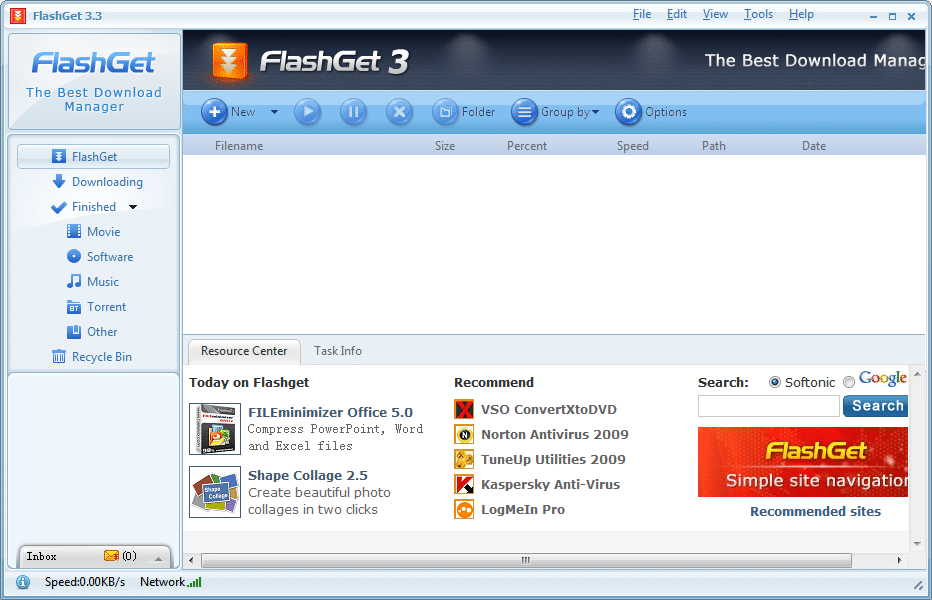The height and width of the screenshot is (600, 932).
Task: Open the FILEminimizer Office 5.0 link
Action: point(330,412)
